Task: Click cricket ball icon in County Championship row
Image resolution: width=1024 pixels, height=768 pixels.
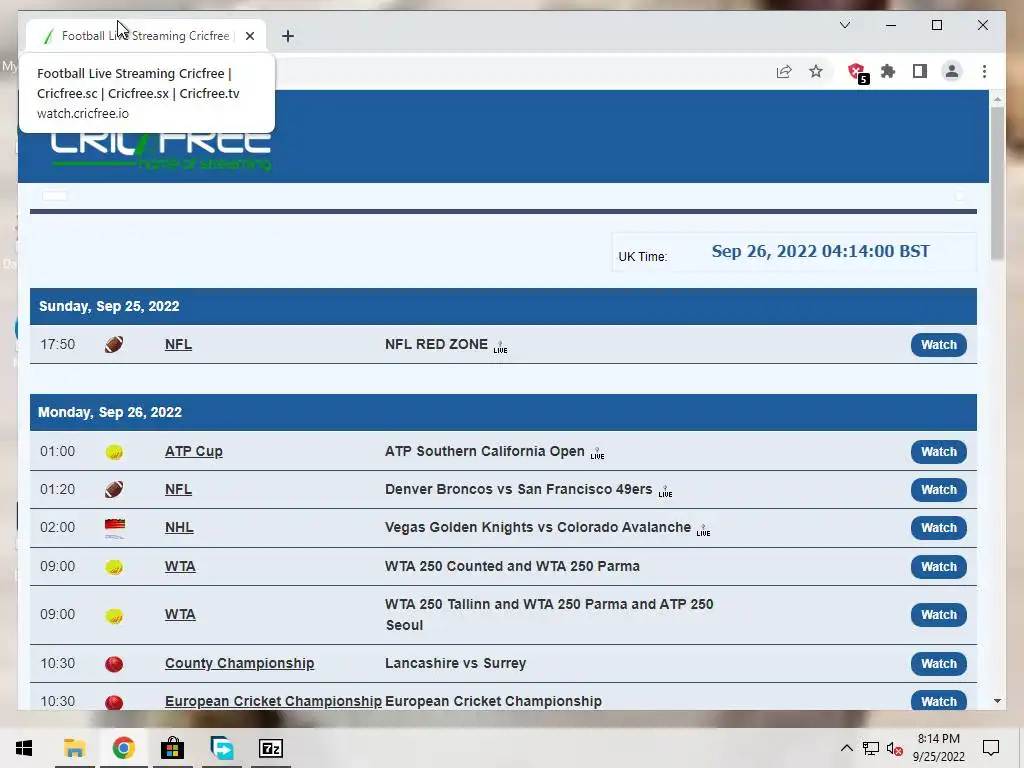Action: pyautogui.click(x=114, y=664)
